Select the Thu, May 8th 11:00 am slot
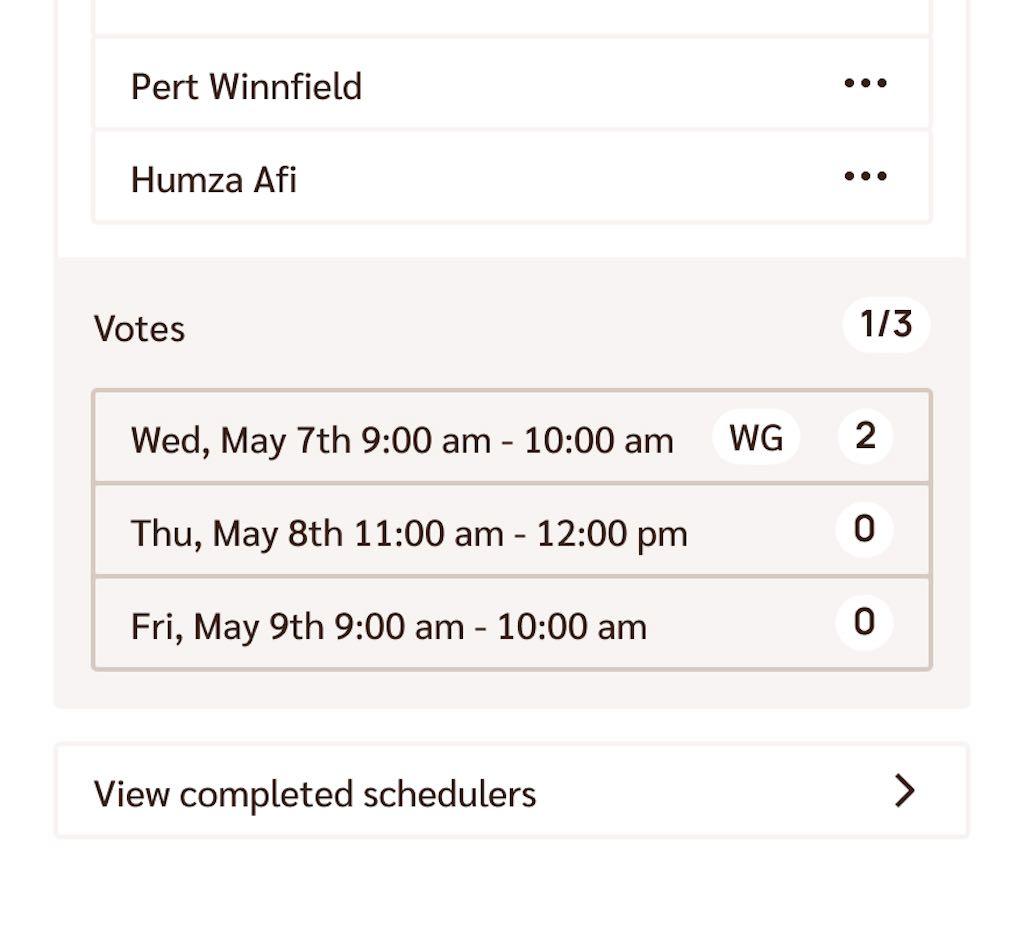This screenshot has width=1024, height=930. 512,530
